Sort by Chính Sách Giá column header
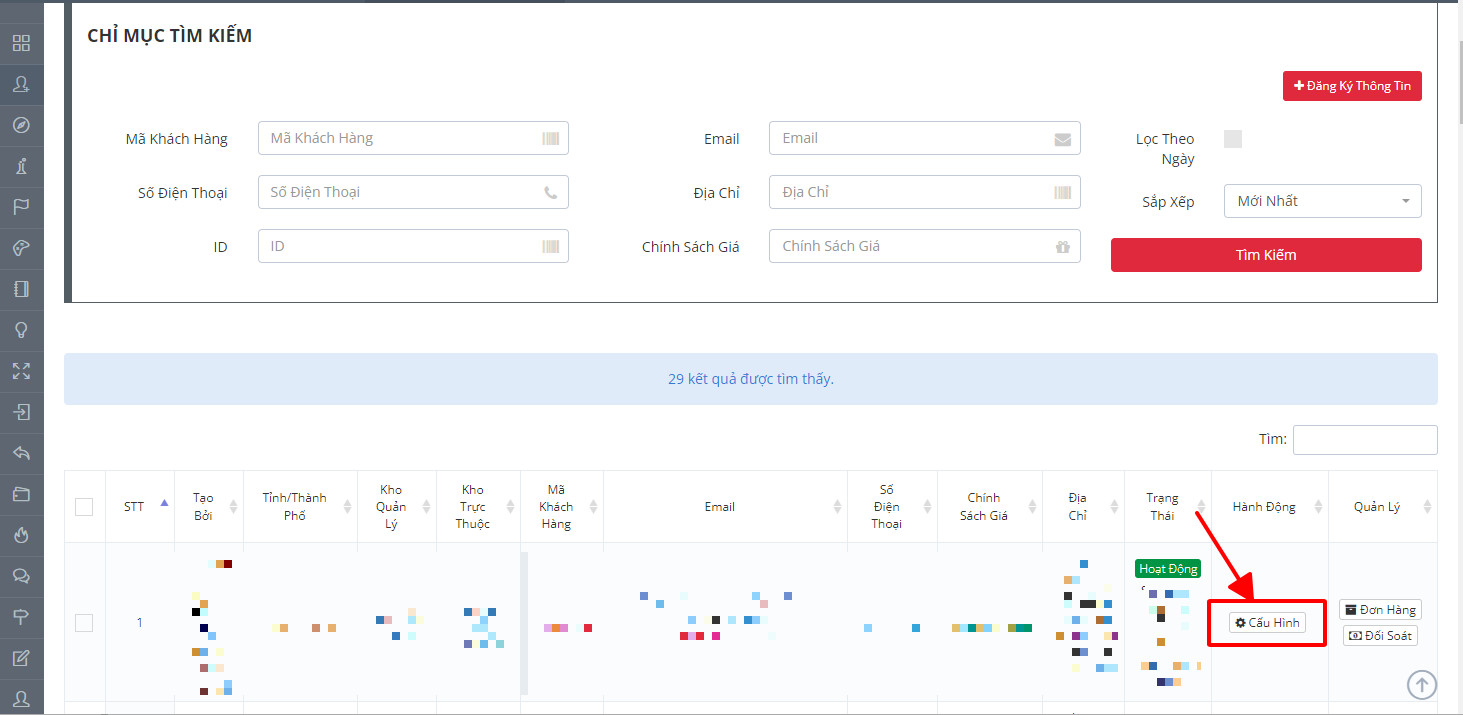 989,507
